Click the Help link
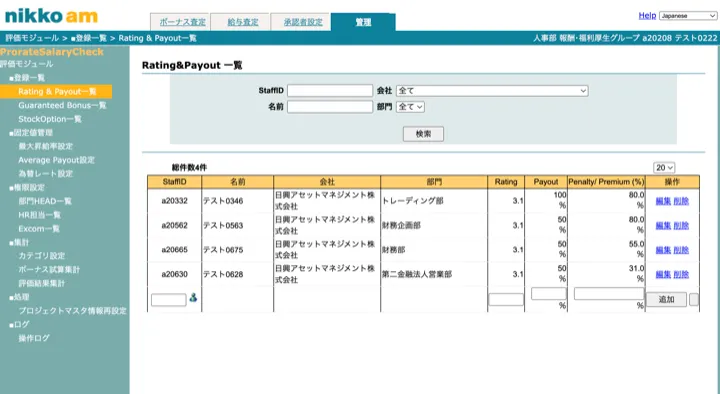720x394 pixels. (x=647, y=16)
